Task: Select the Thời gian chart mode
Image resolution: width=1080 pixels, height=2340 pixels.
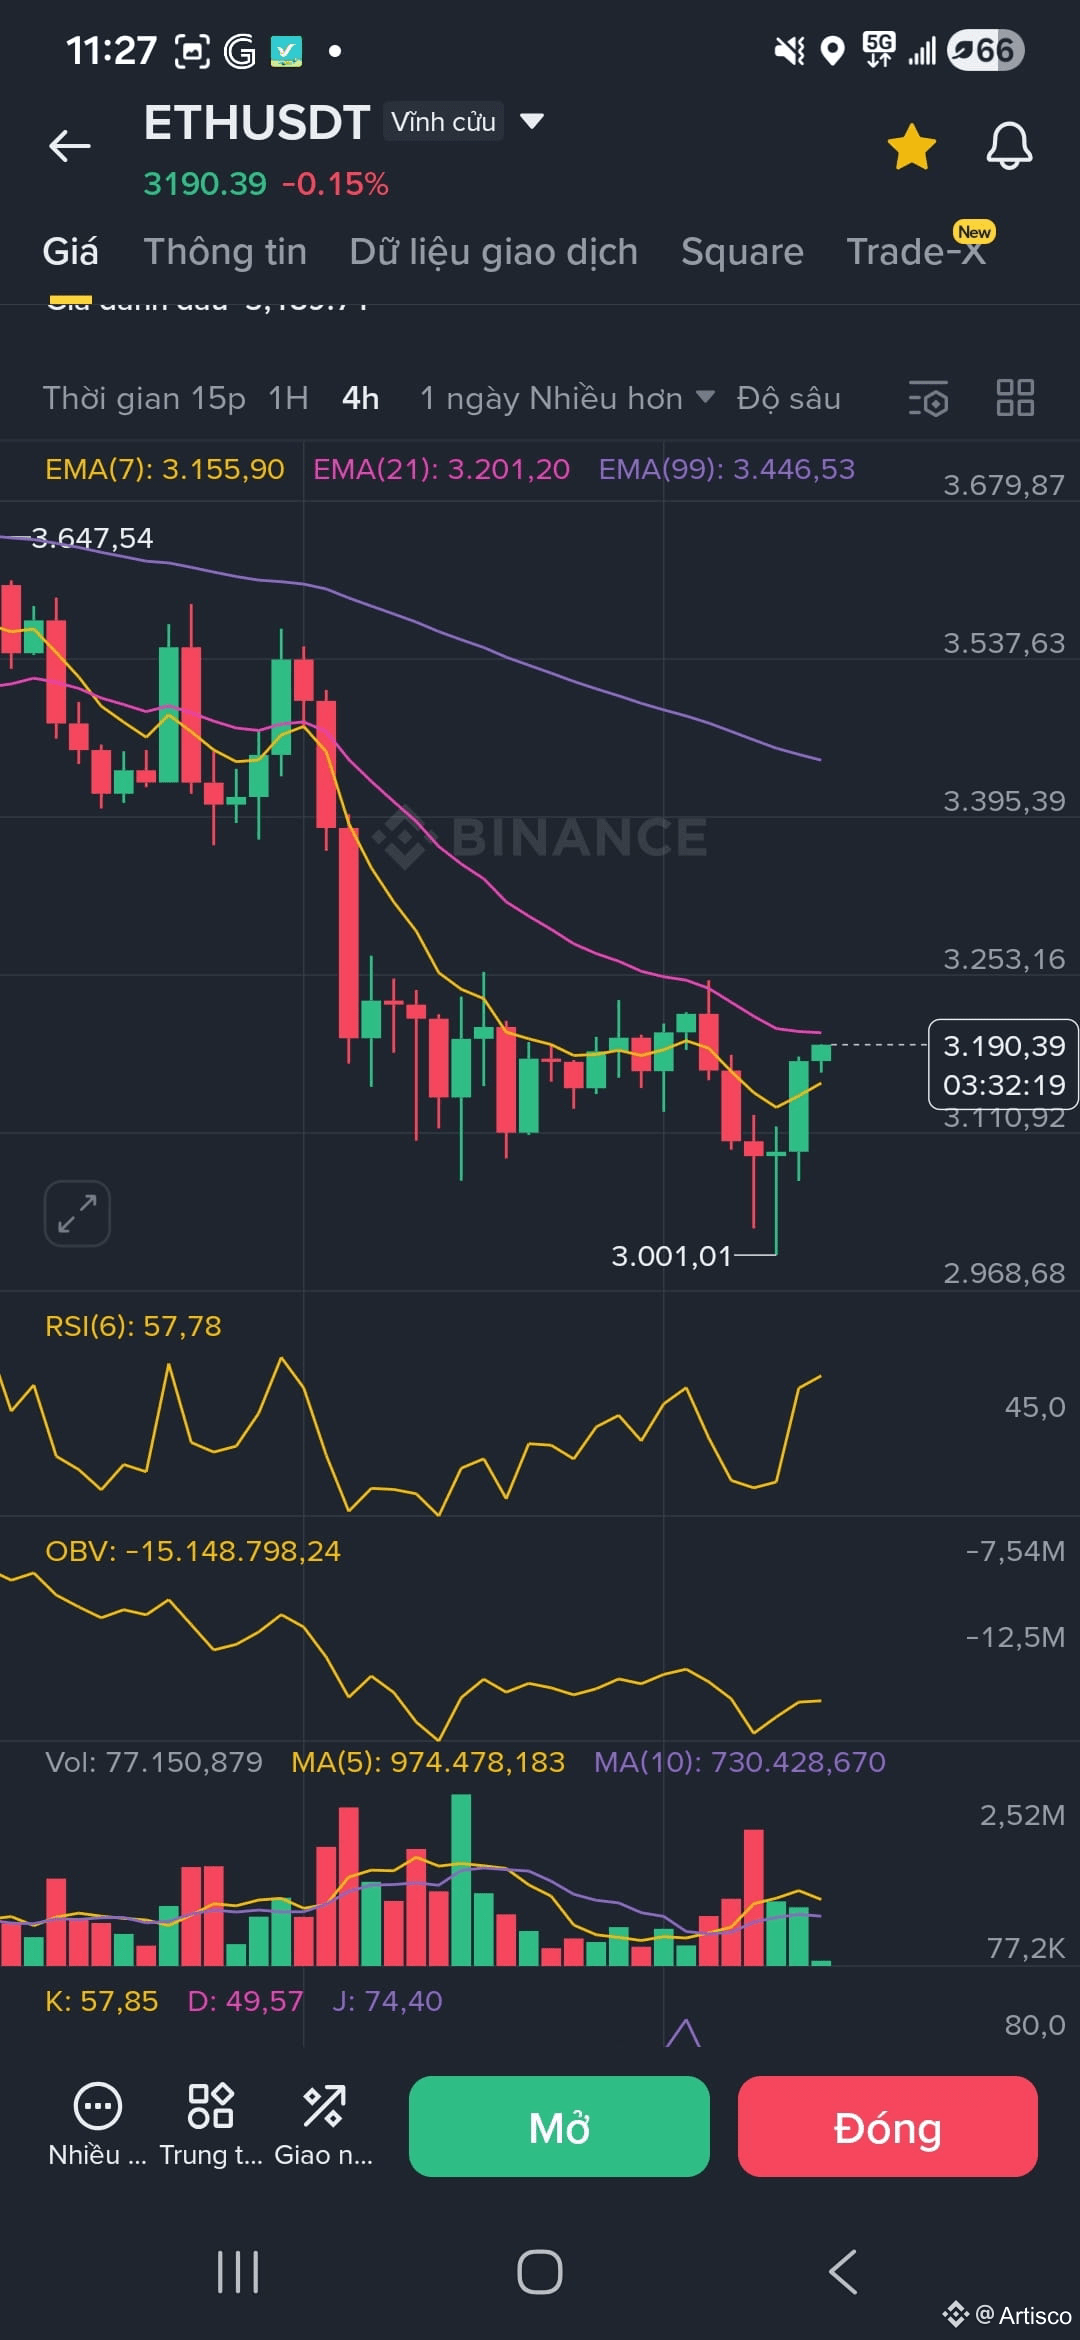Action: coord(110,398)
